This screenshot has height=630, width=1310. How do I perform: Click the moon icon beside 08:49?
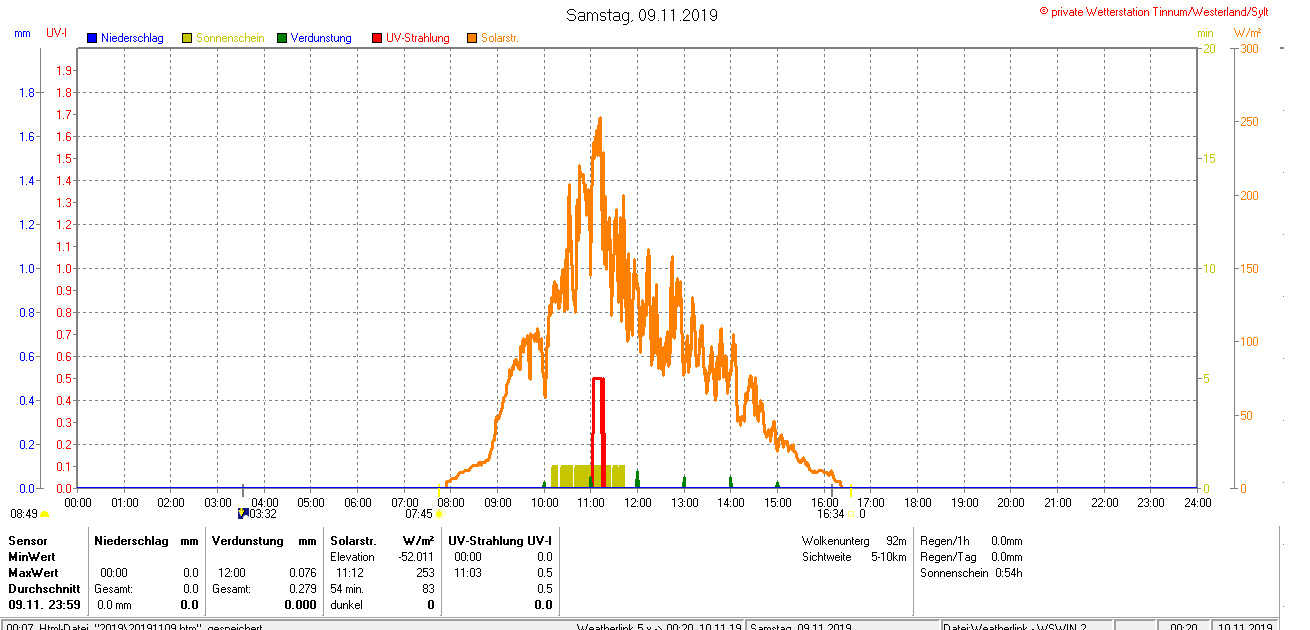(44, 514)
